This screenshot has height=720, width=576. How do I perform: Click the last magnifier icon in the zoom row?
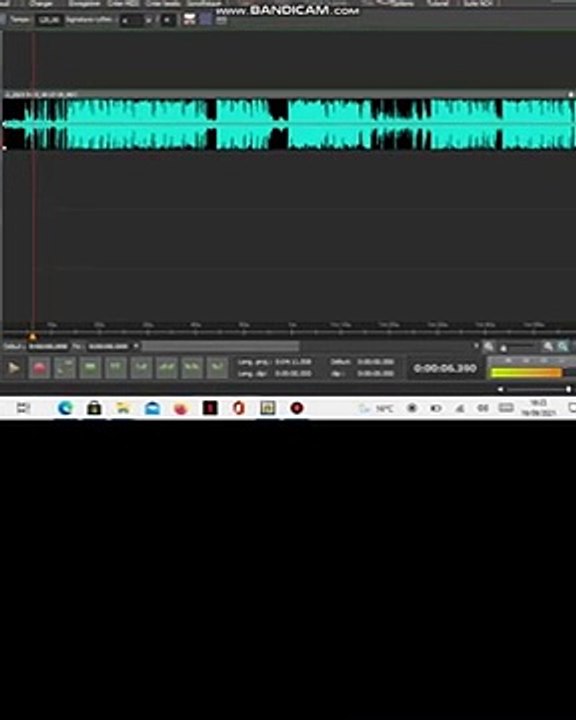pos(563,347)
